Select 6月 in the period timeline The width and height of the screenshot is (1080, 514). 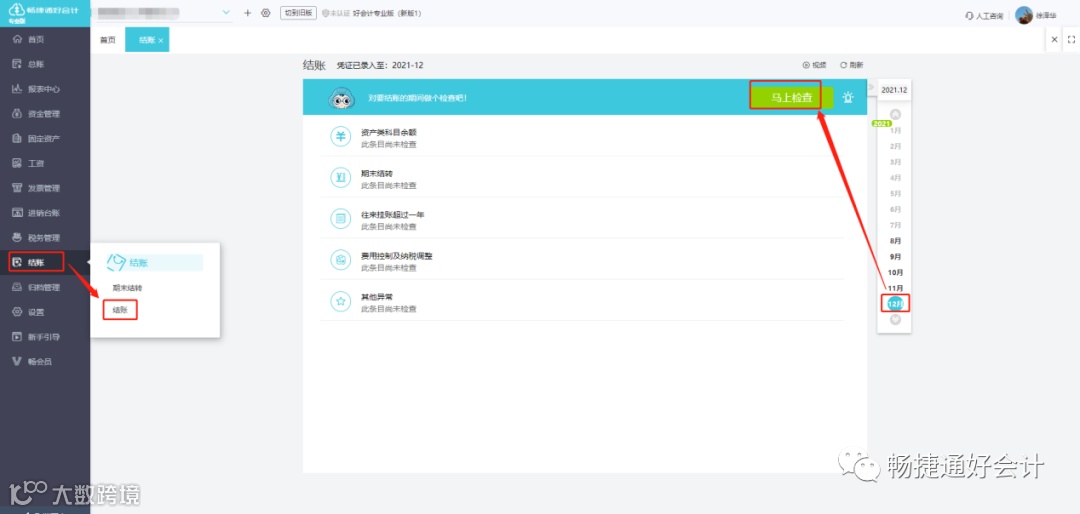(x=895, y=209)
